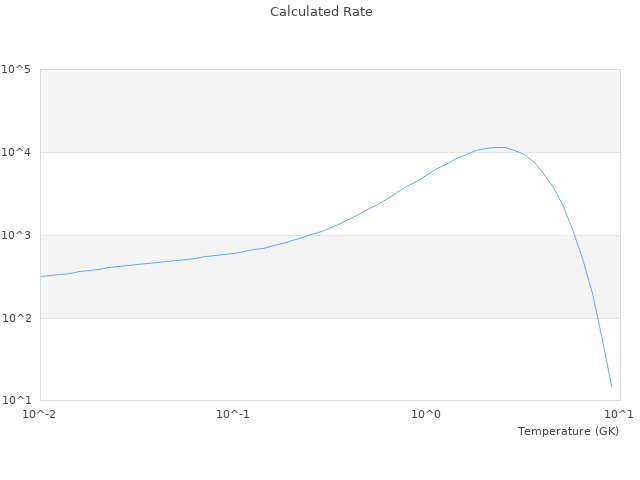Click the leftmost starting point of the curve

click(x=41, y=276)
